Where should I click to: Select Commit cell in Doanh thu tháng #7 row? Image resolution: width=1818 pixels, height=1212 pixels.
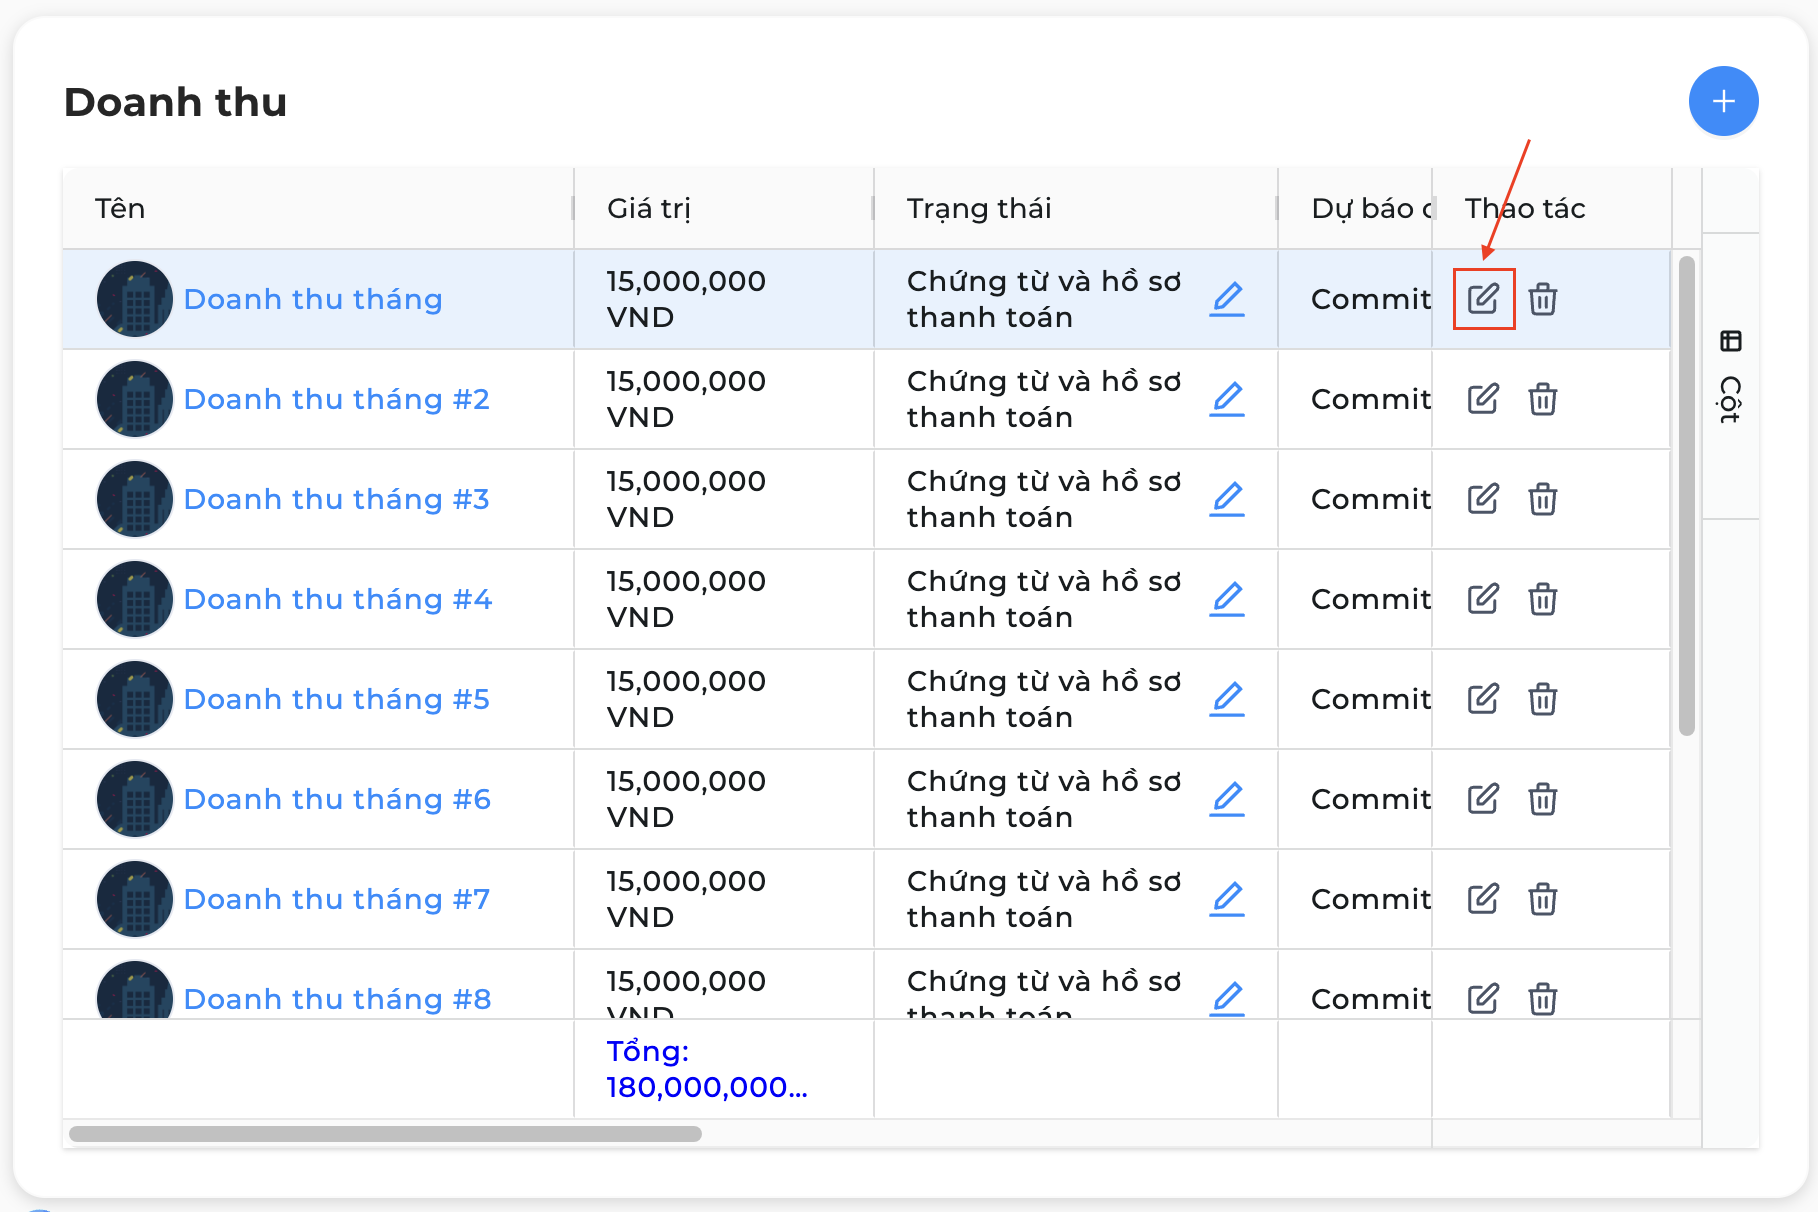[x=1355, y=899]
